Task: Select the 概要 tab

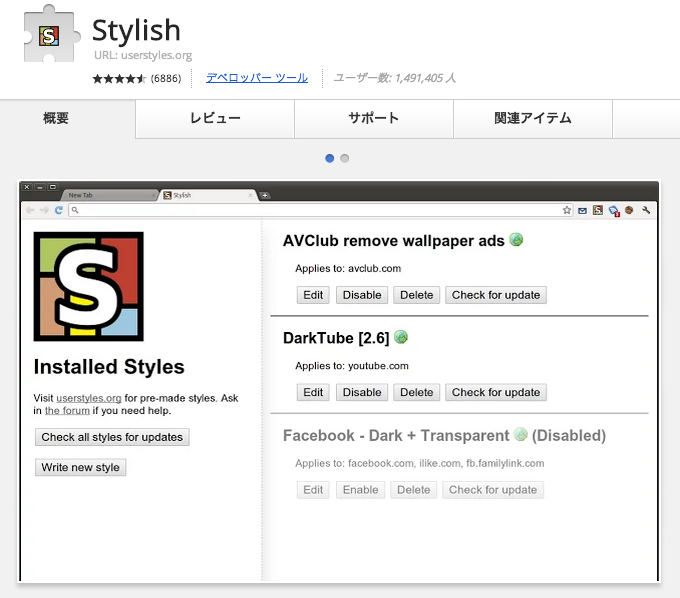Action: coord(56,118)
